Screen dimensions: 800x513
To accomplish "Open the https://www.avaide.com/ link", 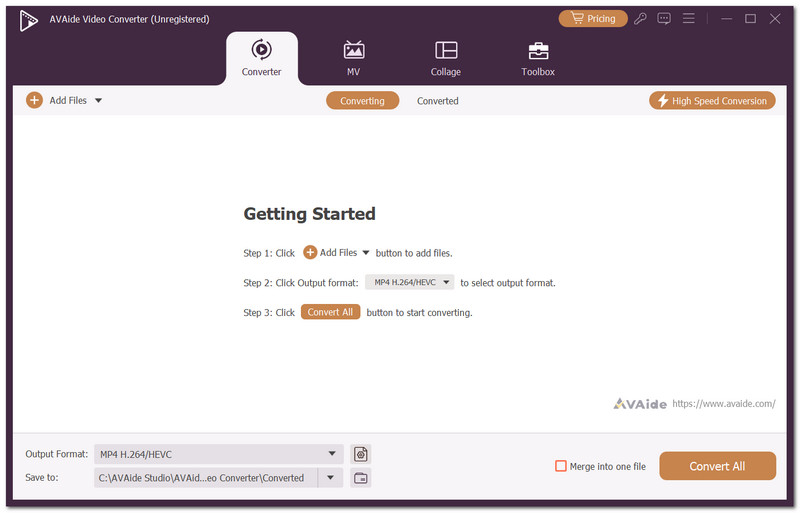I will coord(723,404).
